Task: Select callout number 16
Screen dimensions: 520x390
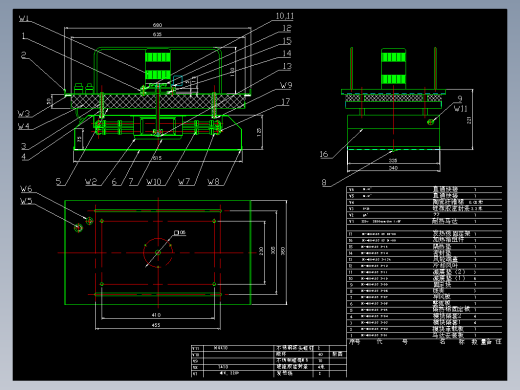Action: point(324,154)
